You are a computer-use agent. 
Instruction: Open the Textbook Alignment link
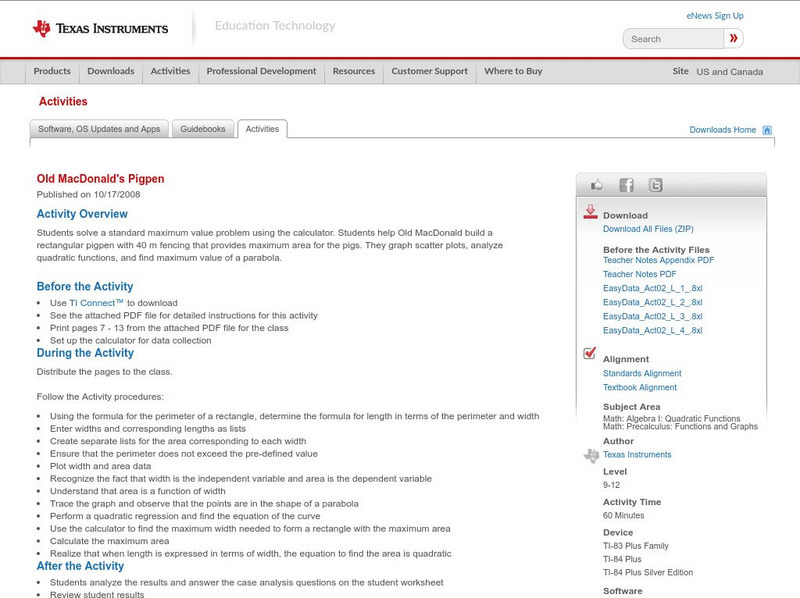pos(640,388)
